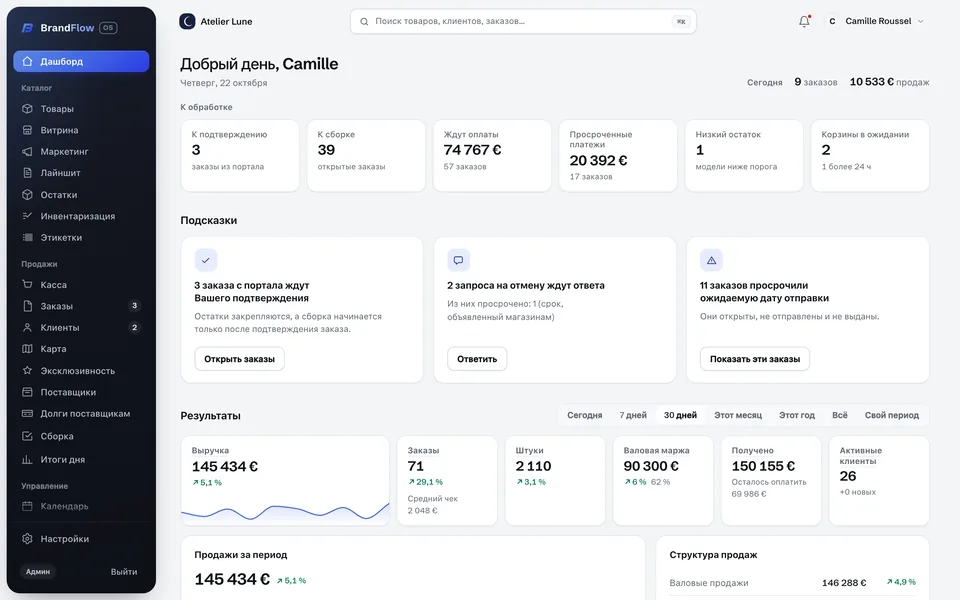Click the Эксклюзивность star icon
The height and width of the screenshot is (600, 960).
(27, 370)
